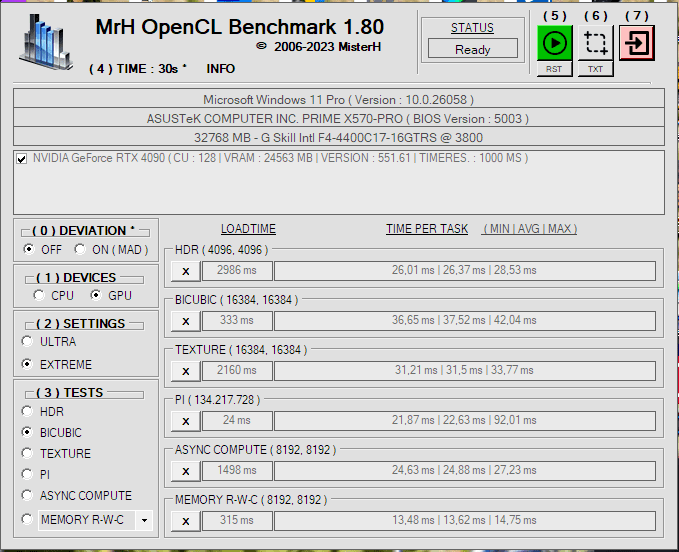Screen dimensions: 679x552
Task: Choose ULTRA settings radio button
Action: tap(27, 342)
